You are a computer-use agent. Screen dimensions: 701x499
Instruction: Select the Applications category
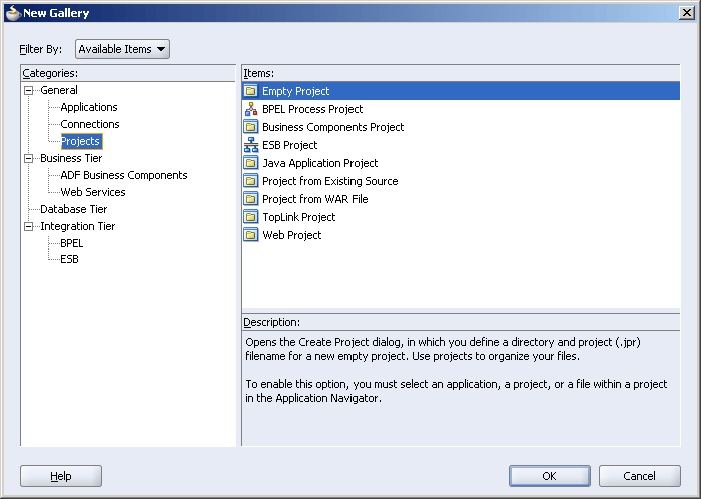[89, 107]
